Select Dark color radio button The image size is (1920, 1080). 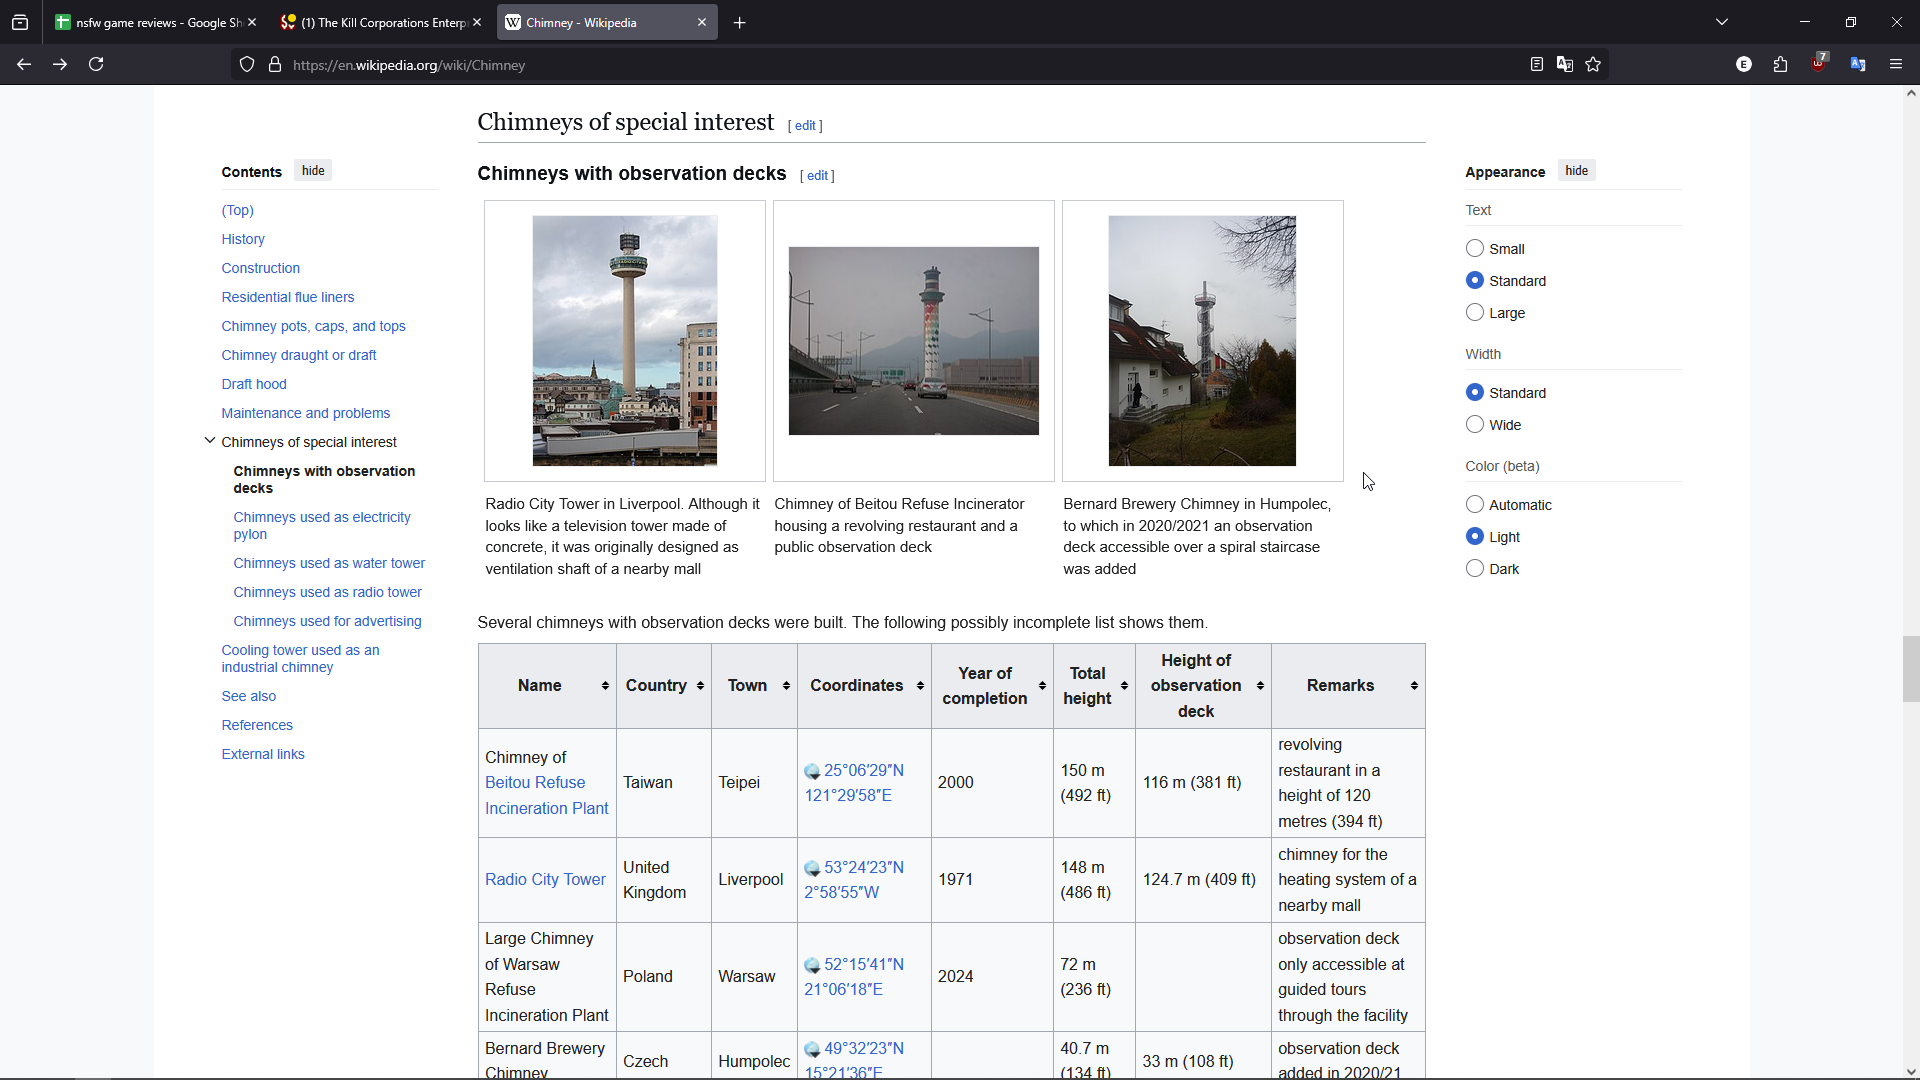[x=1475, y=569]
